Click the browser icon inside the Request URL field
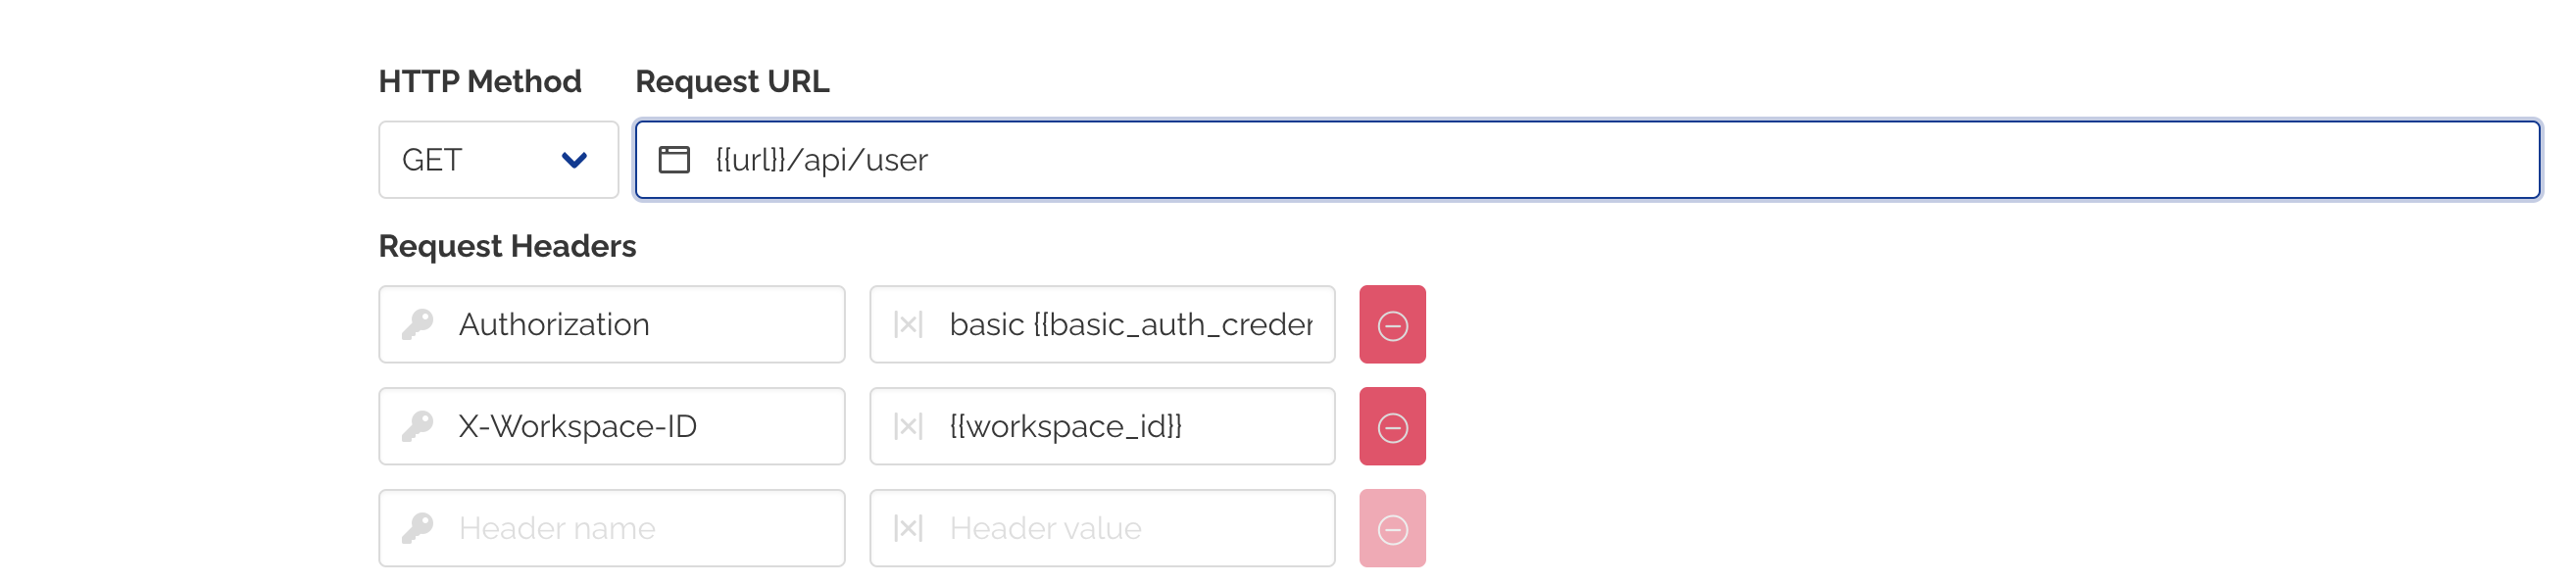Viewport: 2576px width, 584px height. tap(674, 158)
